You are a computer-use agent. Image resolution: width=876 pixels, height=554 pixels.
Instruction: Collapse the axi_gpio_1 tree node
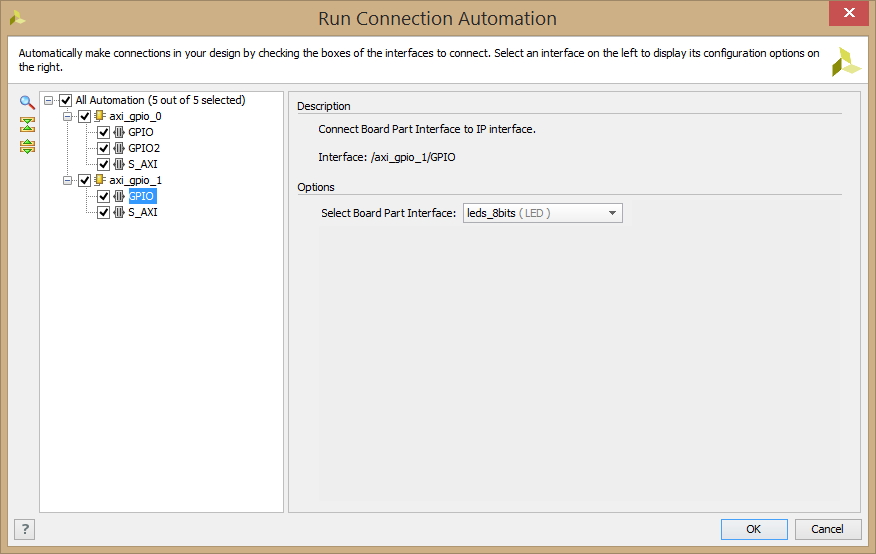[67, 180]
